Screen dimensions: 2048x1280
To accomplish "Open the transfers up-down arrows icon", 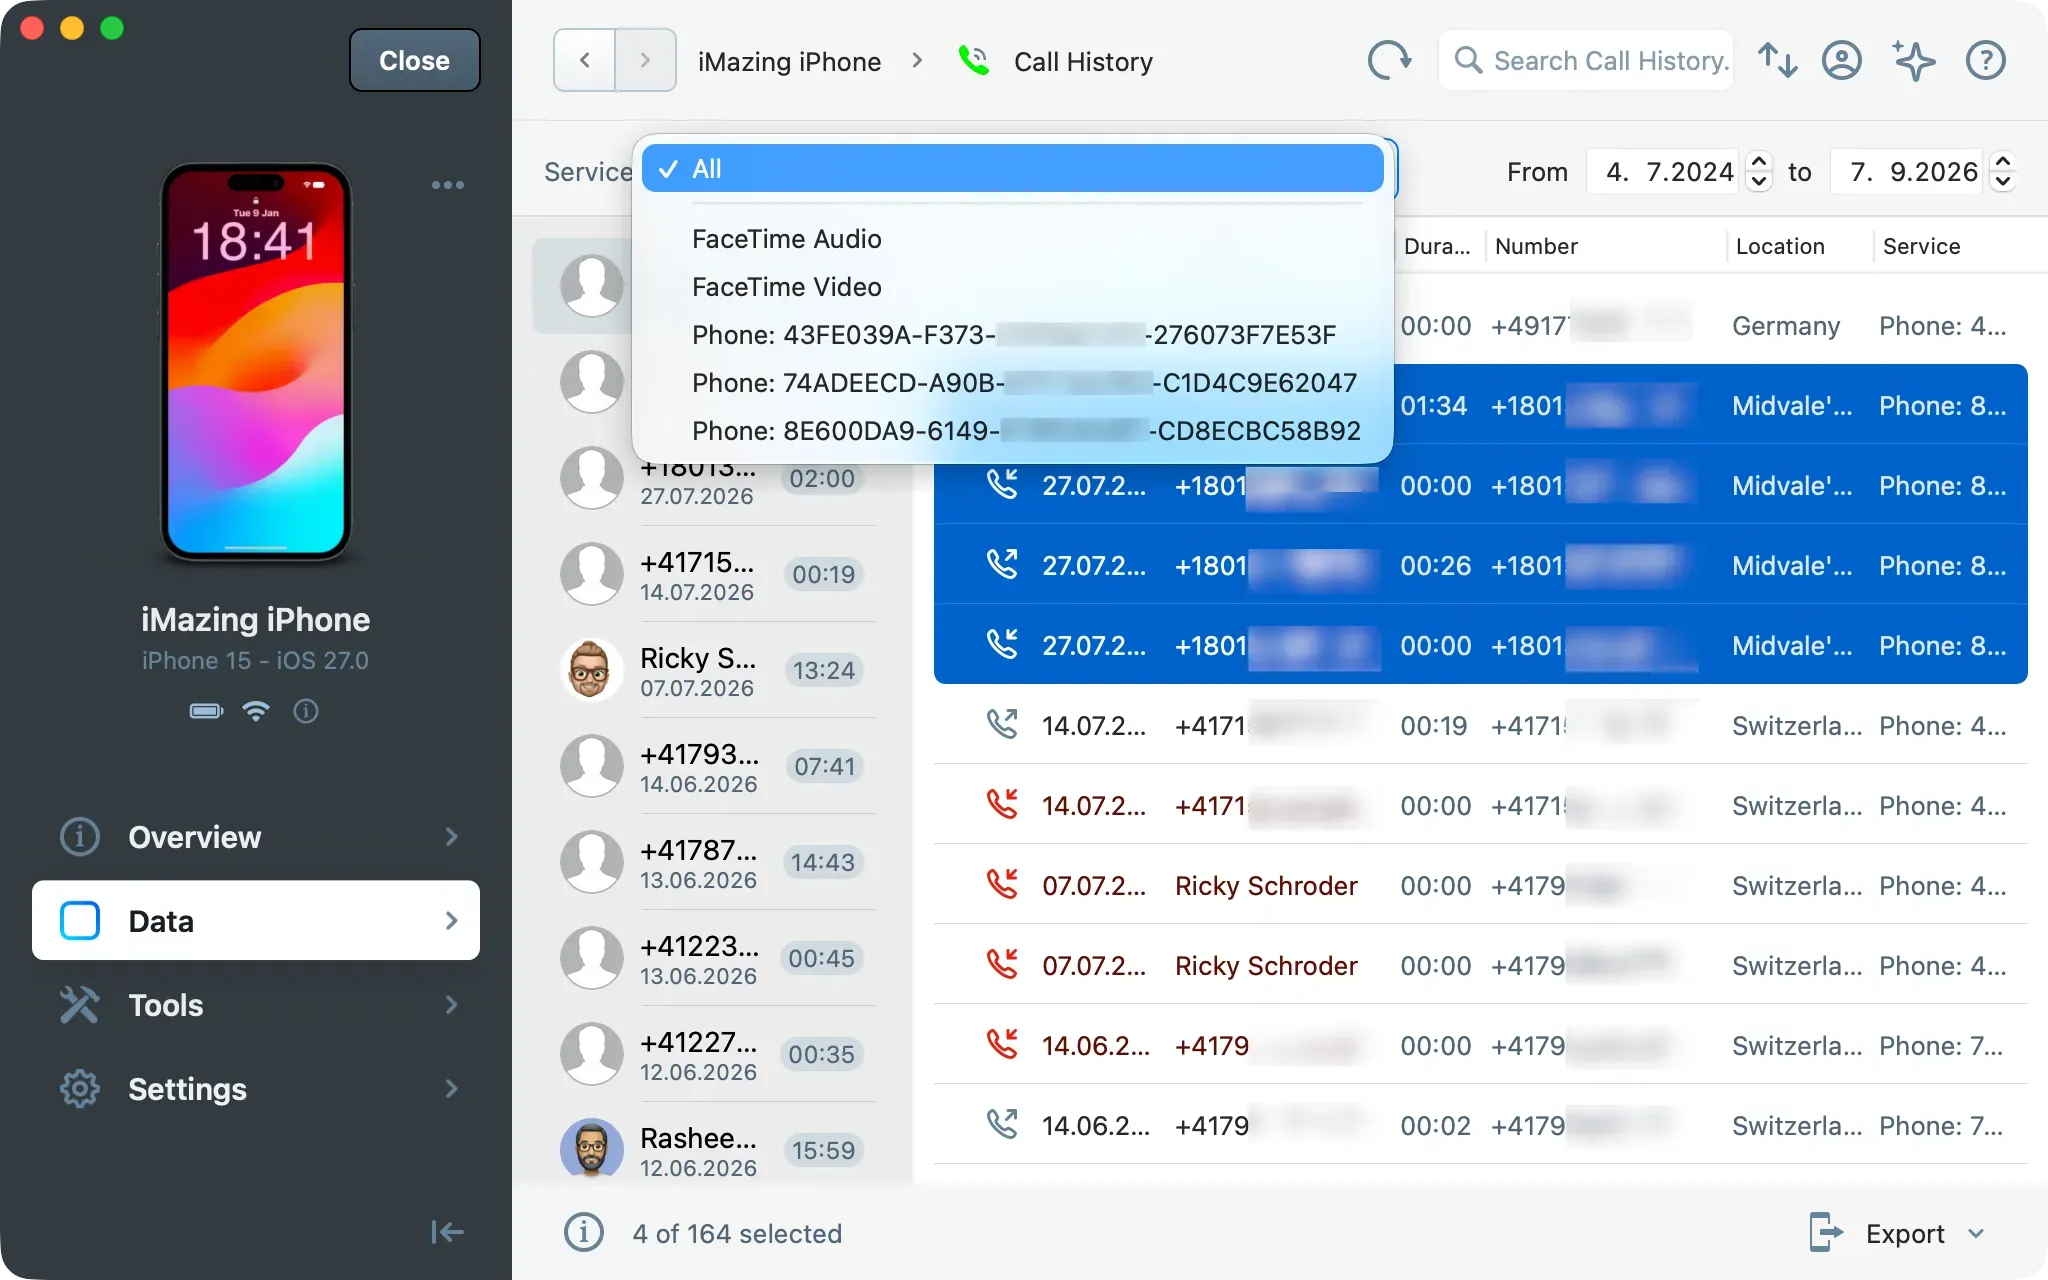I will 1778,61.
